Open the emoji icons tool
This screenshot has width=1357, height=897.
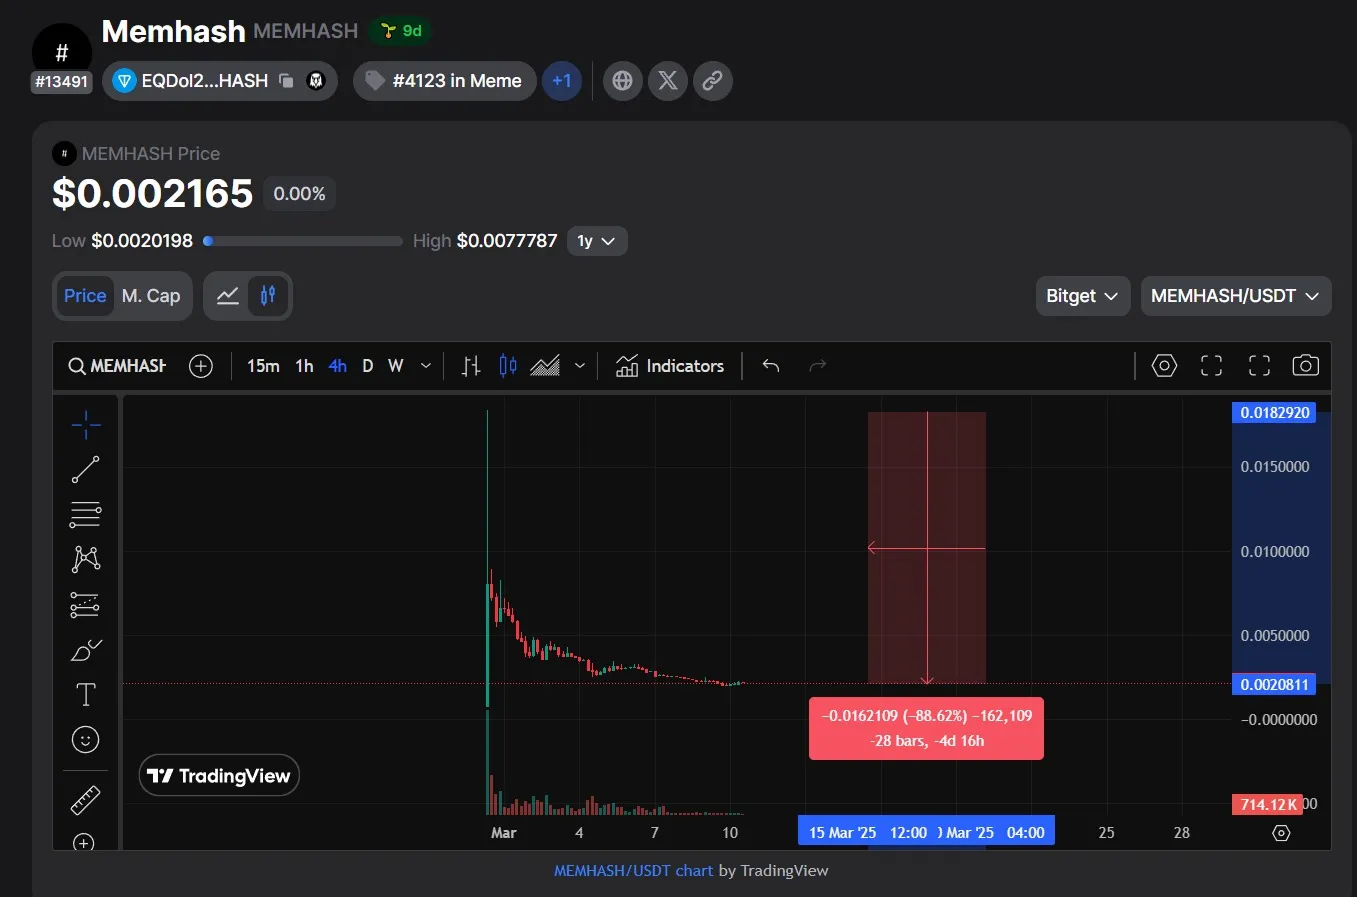[86, 740]
